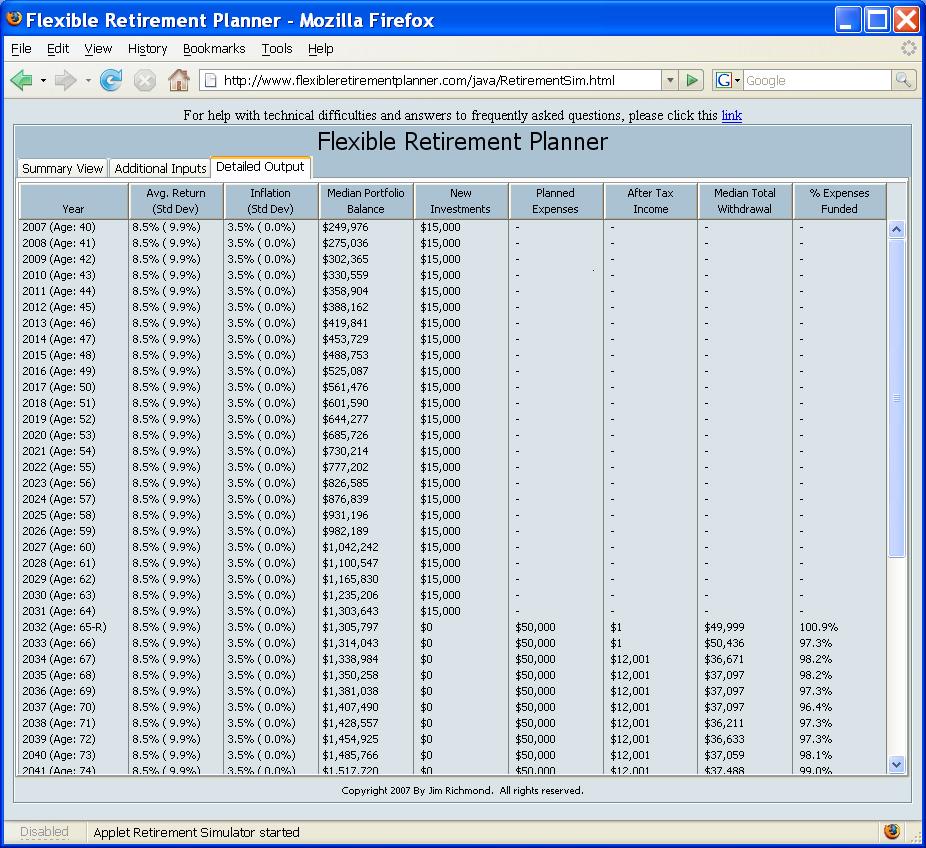Click the Disabled status bar label
The width and height of the screenshot is (926, 848).
tap(44, 831)
